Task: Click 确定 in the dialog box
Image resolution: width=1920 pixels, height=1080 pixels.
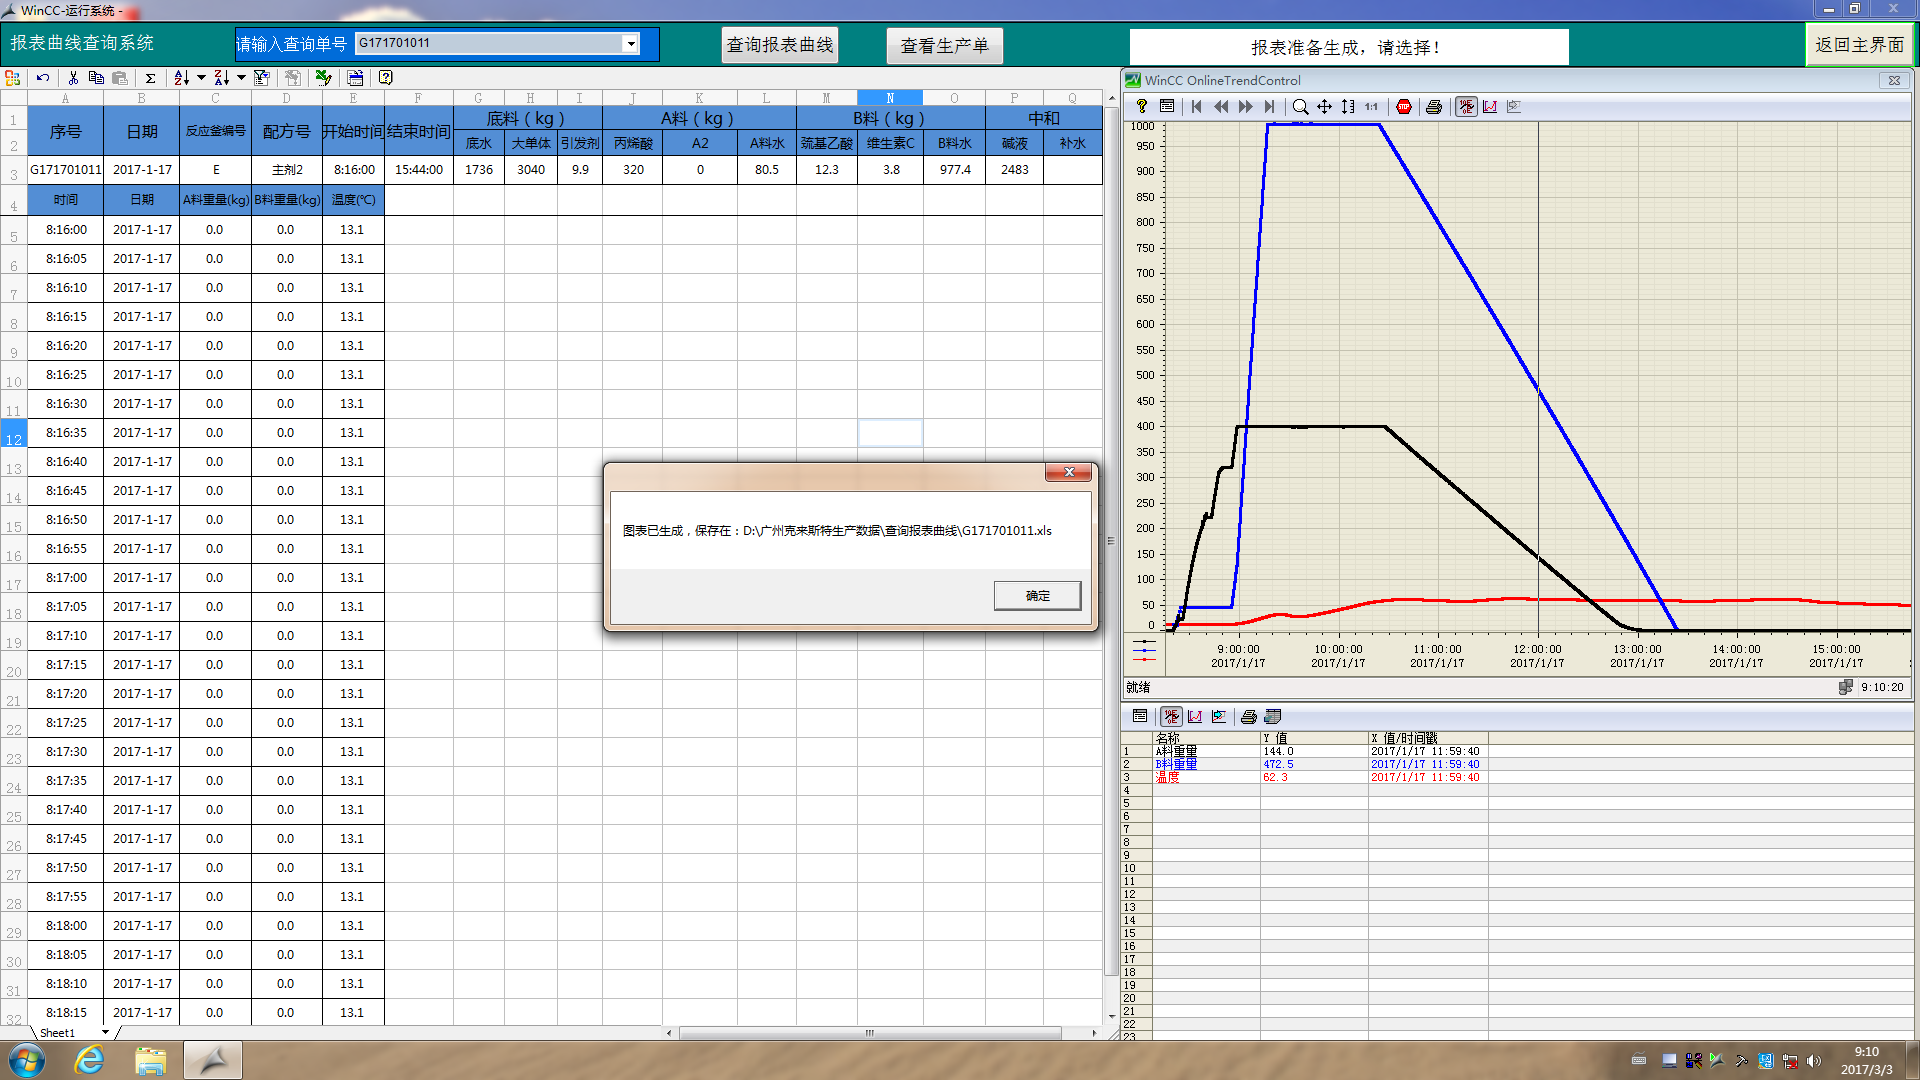Action: tap(1037, 596)
